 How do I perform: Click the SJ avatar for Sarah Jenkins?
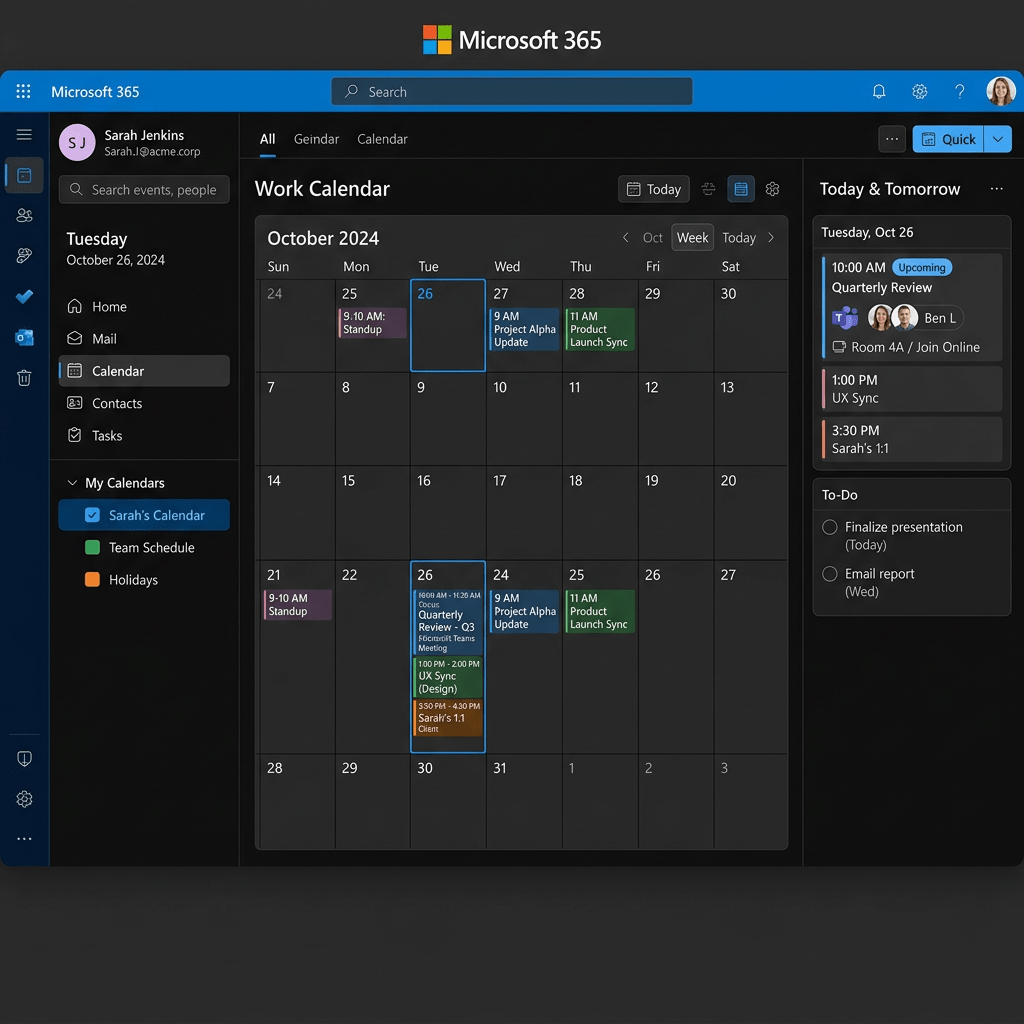click(77, 142)
